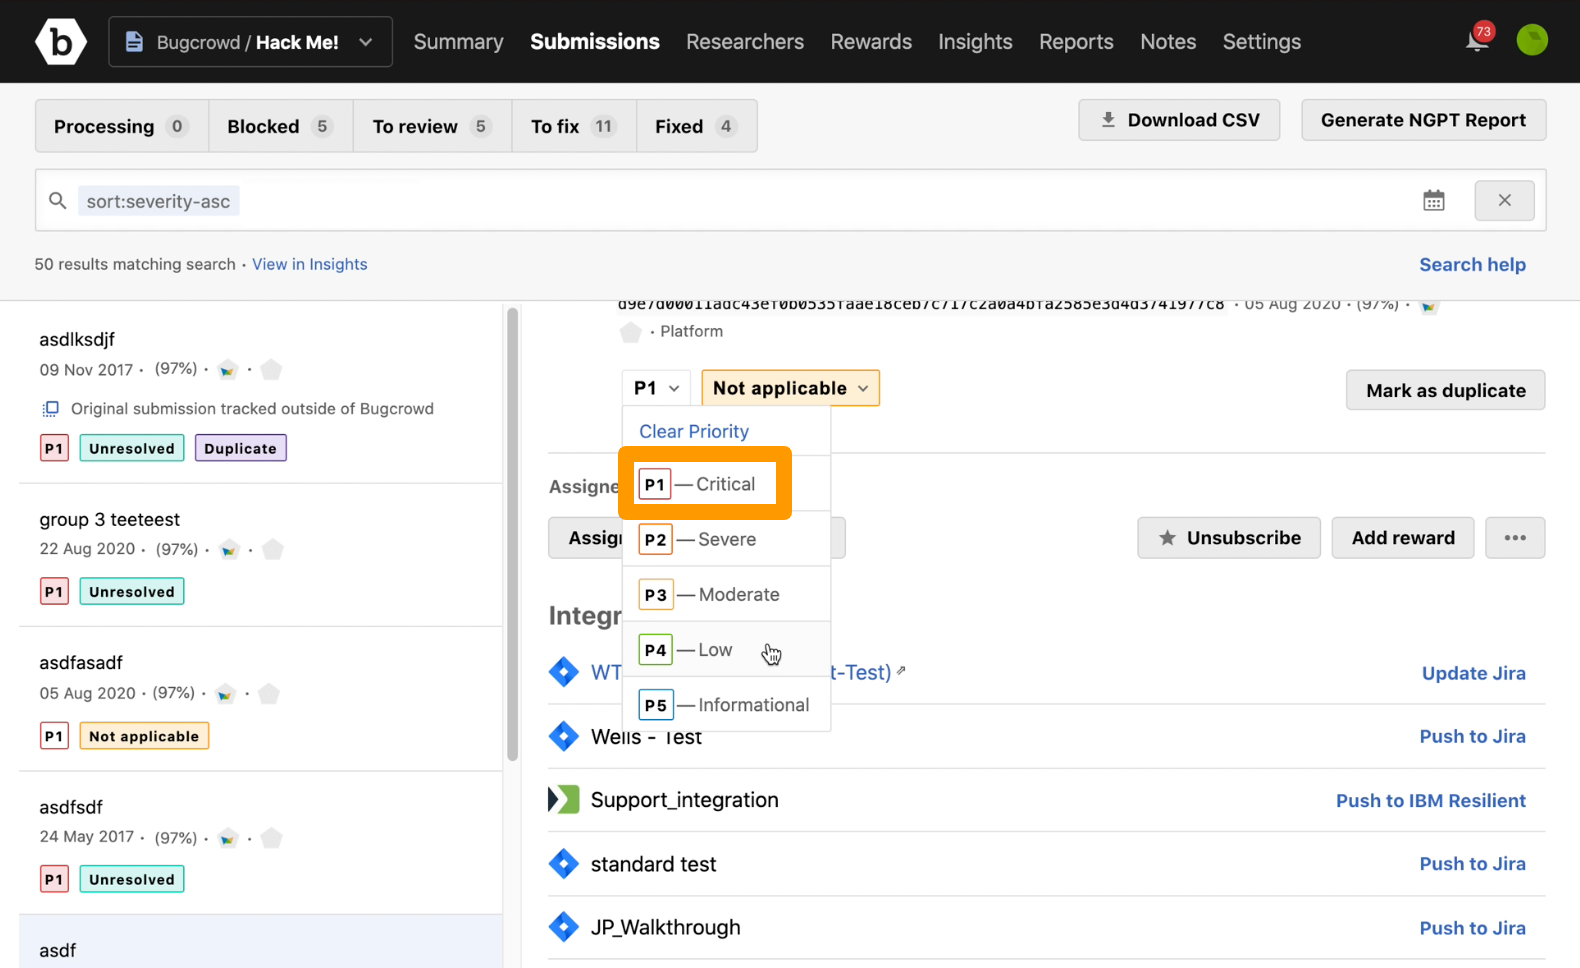Image resolution: width=1580 pixels, height=968 pixels.
Task: Open the Insights tab
Action: (975, 42)
